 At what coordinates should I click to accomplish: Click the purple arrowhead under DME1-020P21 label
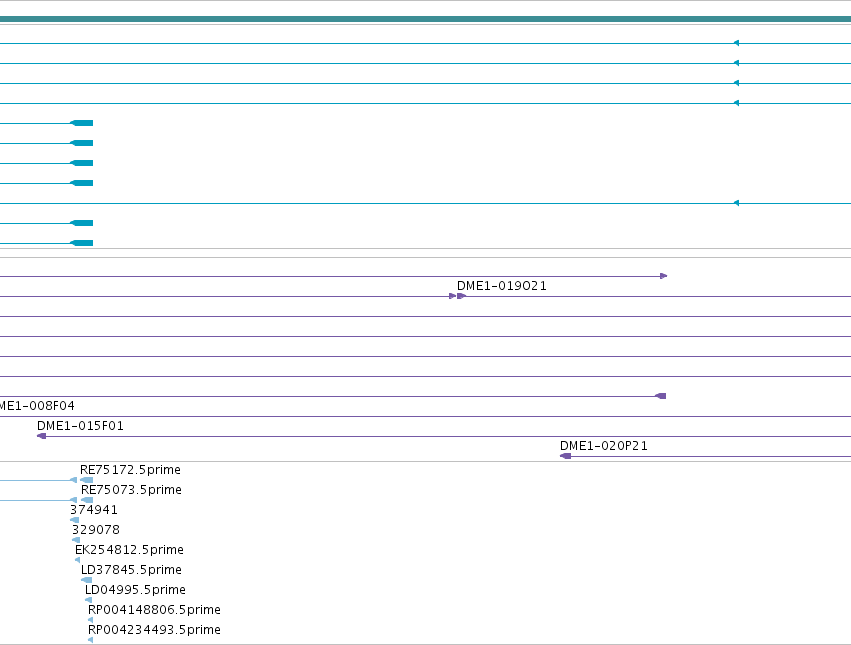point(566,456)
